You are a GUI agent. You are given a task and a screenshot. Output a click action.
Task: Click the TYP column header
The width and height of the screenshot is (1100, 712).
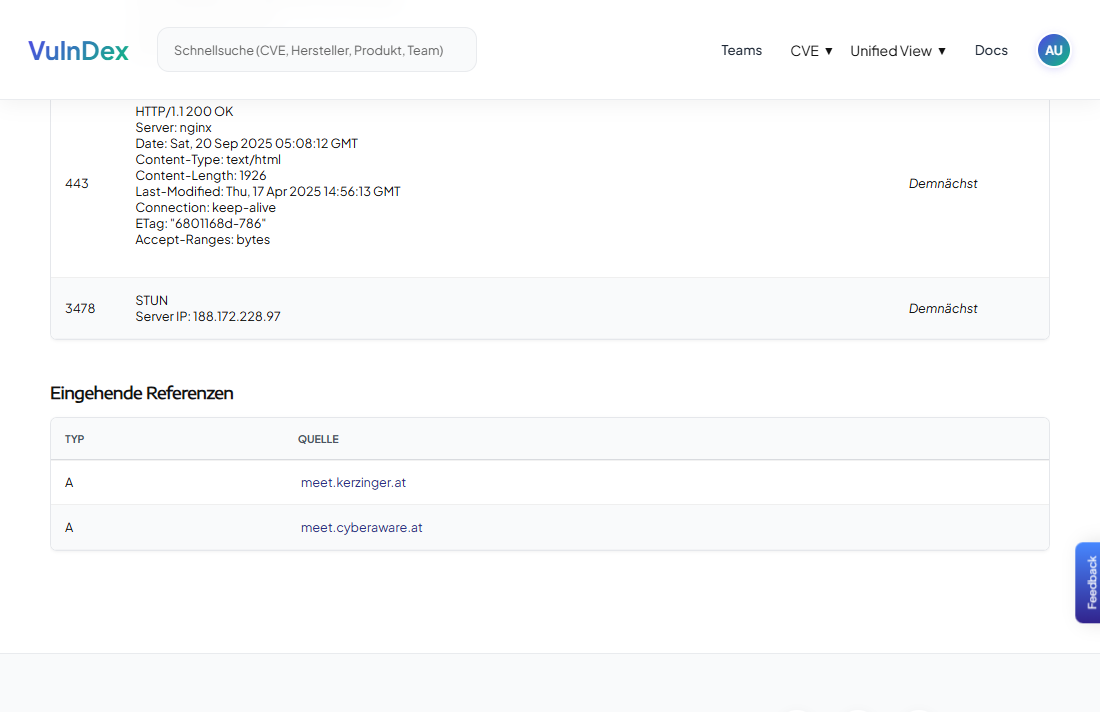[x=75, y=439]
